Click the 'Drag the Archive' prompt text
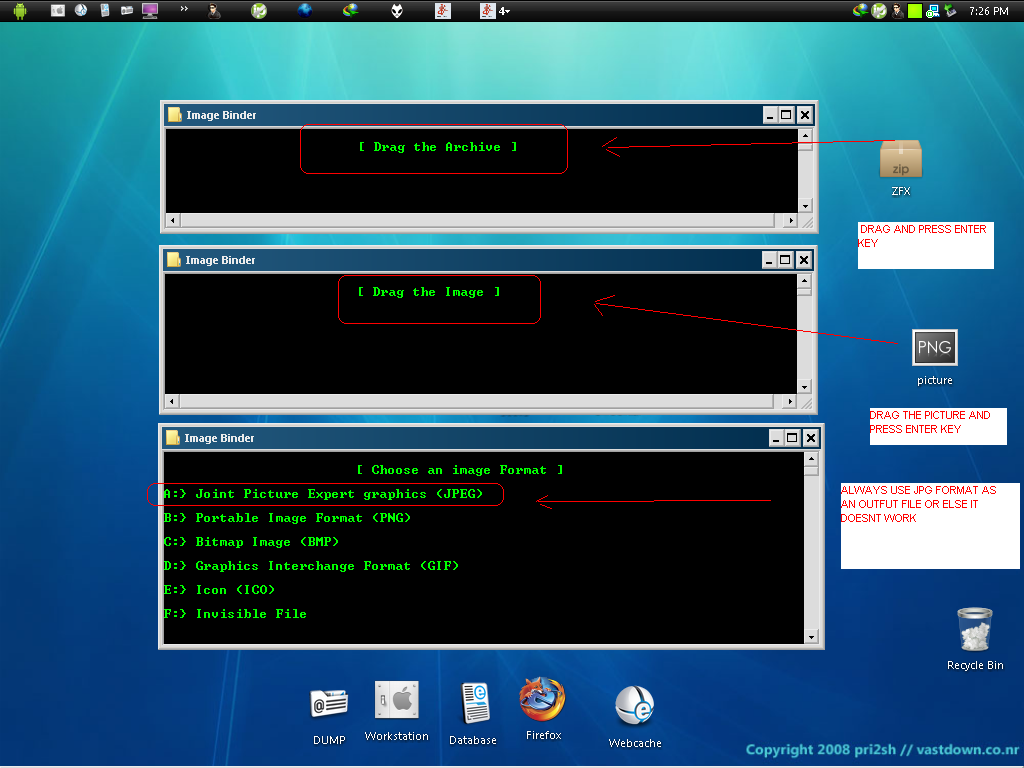 click(x=438, y=148)
